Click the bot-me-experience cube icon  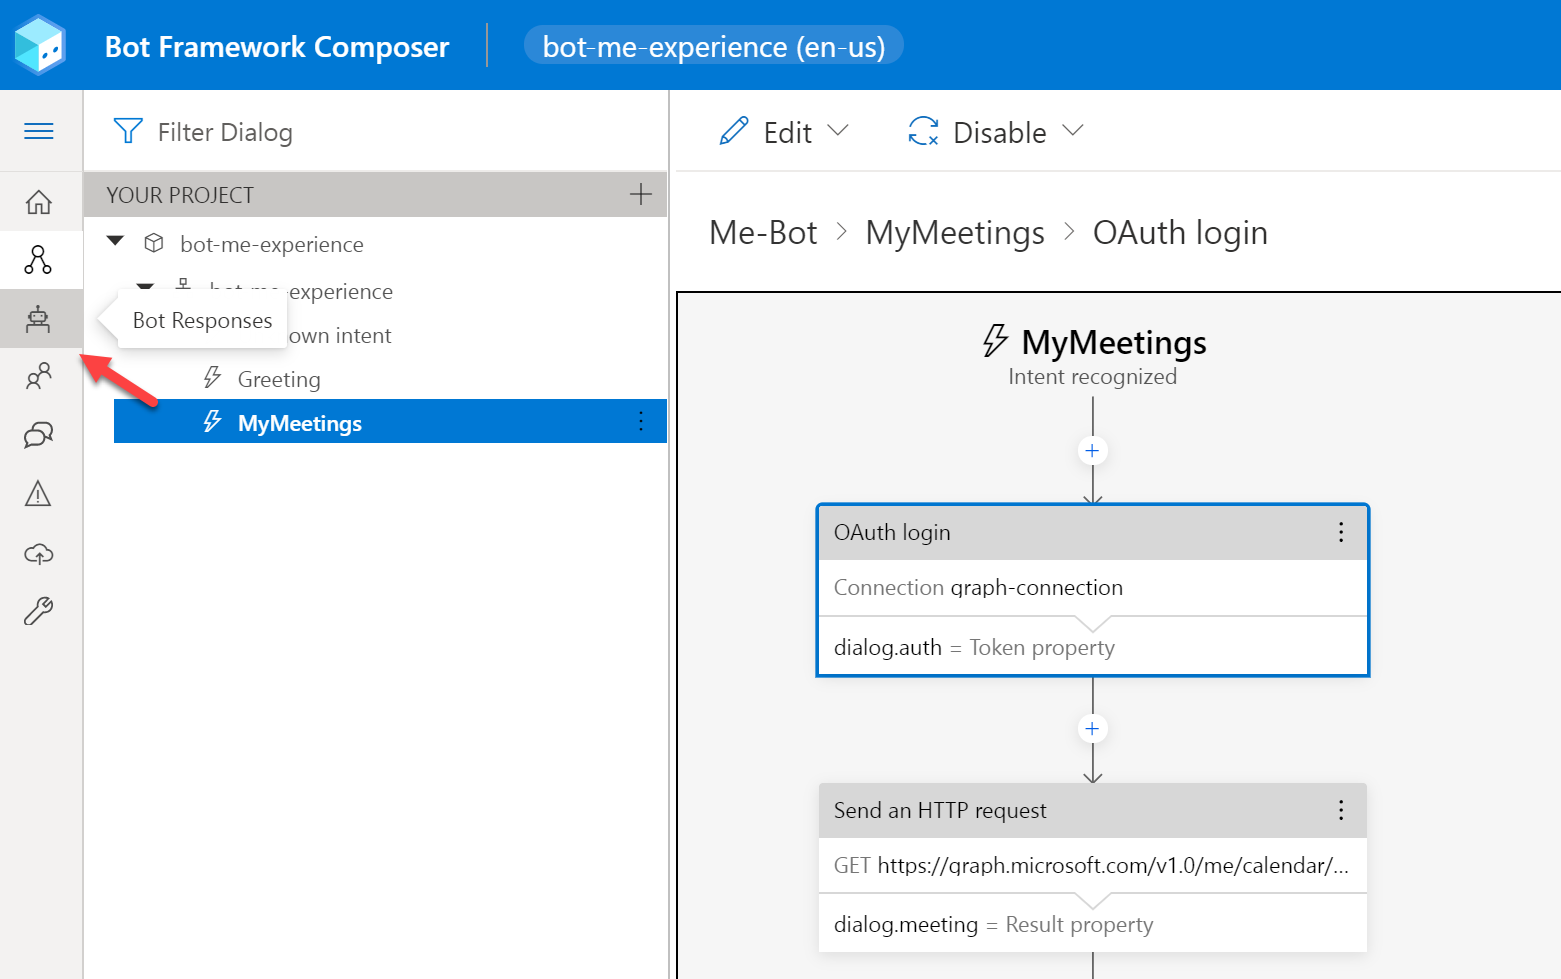[x=154, y=243]
